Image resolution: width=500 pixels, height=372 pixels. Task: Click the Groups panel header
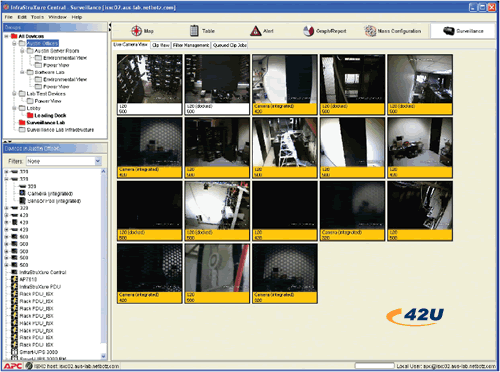[55, 27]
